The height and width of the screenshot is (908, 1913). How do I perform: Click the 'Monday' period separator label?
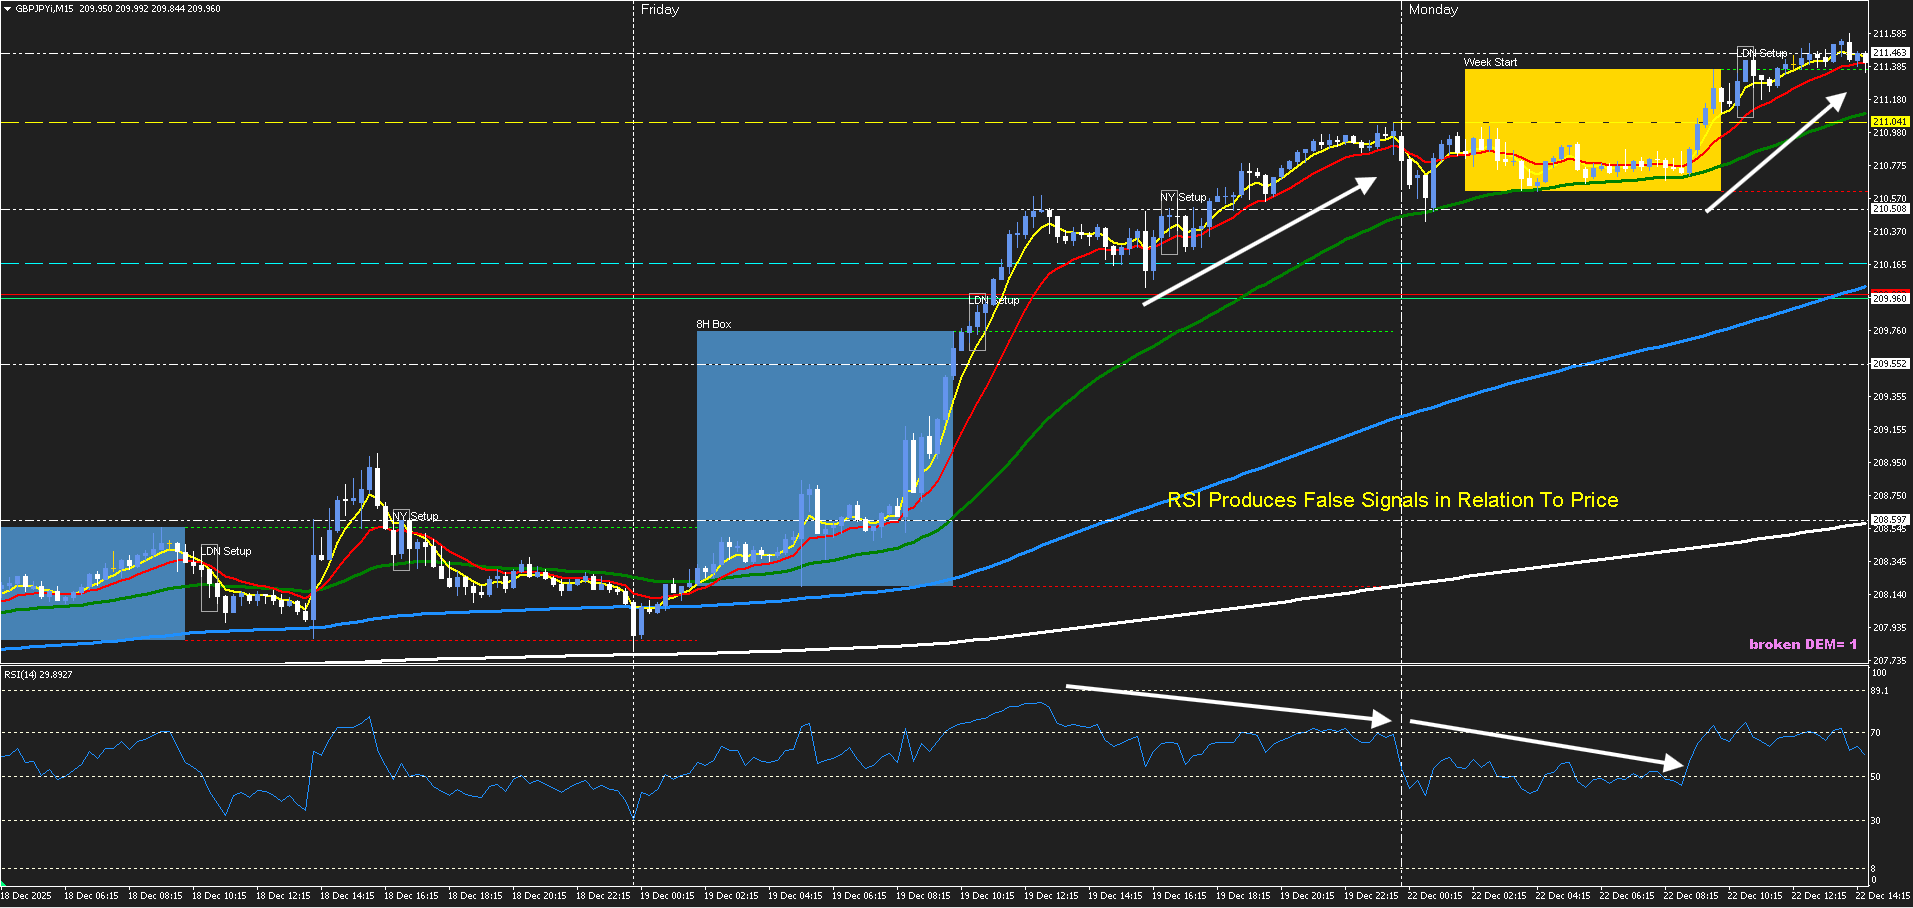point(1433,10)
